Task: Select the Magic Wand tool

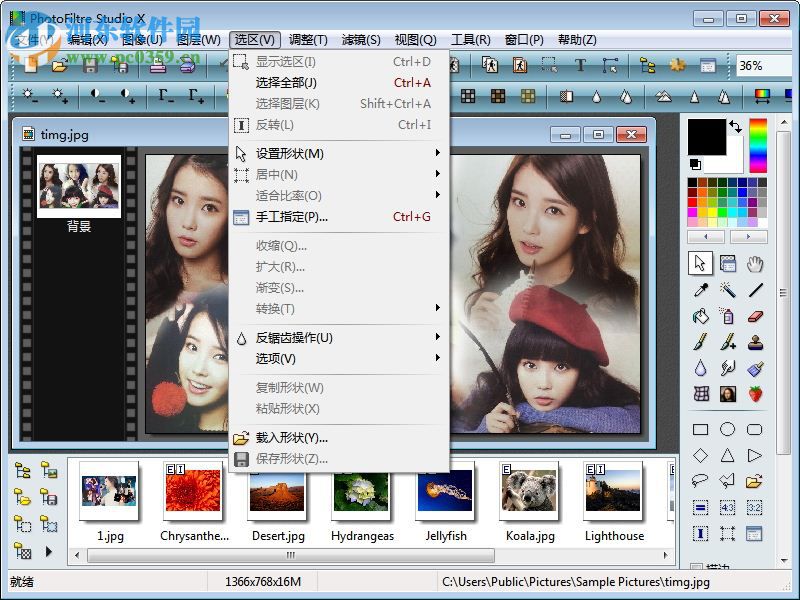Action: (728, 290)
